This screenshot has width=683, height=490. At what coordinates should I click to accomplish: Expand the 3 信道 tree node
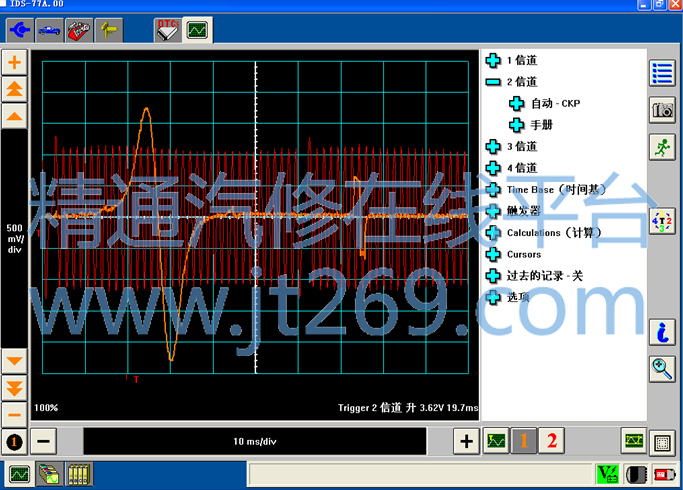point(493,146)
